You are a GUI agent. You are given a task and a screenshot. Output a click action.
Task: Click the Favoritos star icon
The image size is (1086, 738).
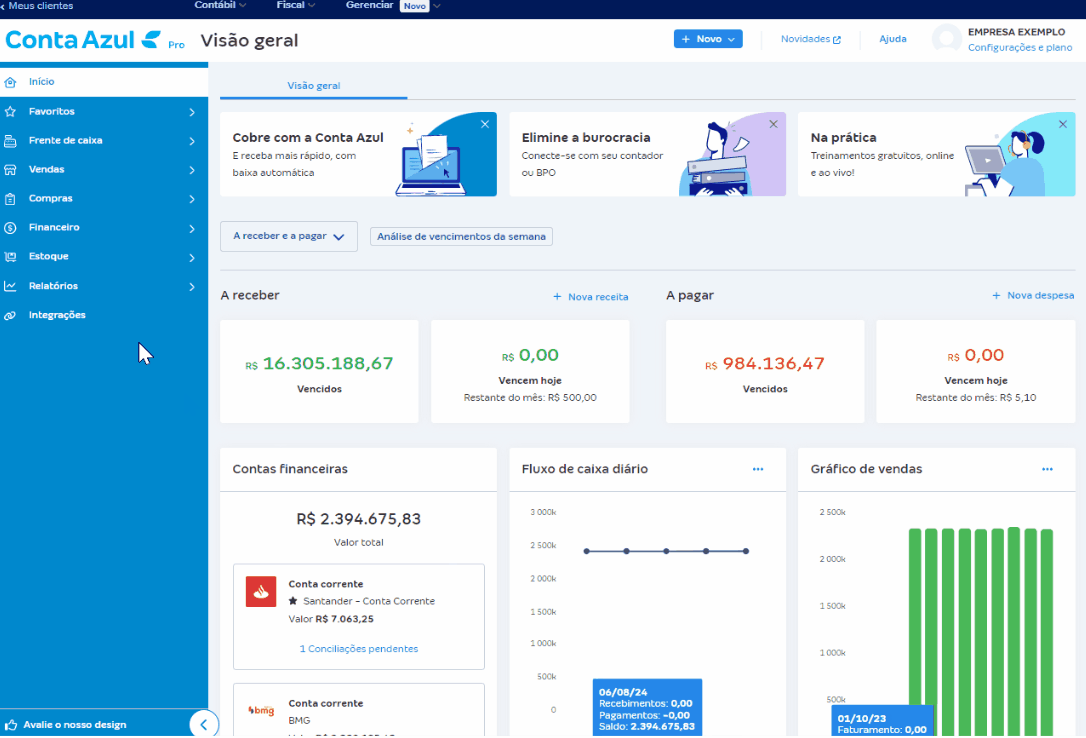click(10, 111)
